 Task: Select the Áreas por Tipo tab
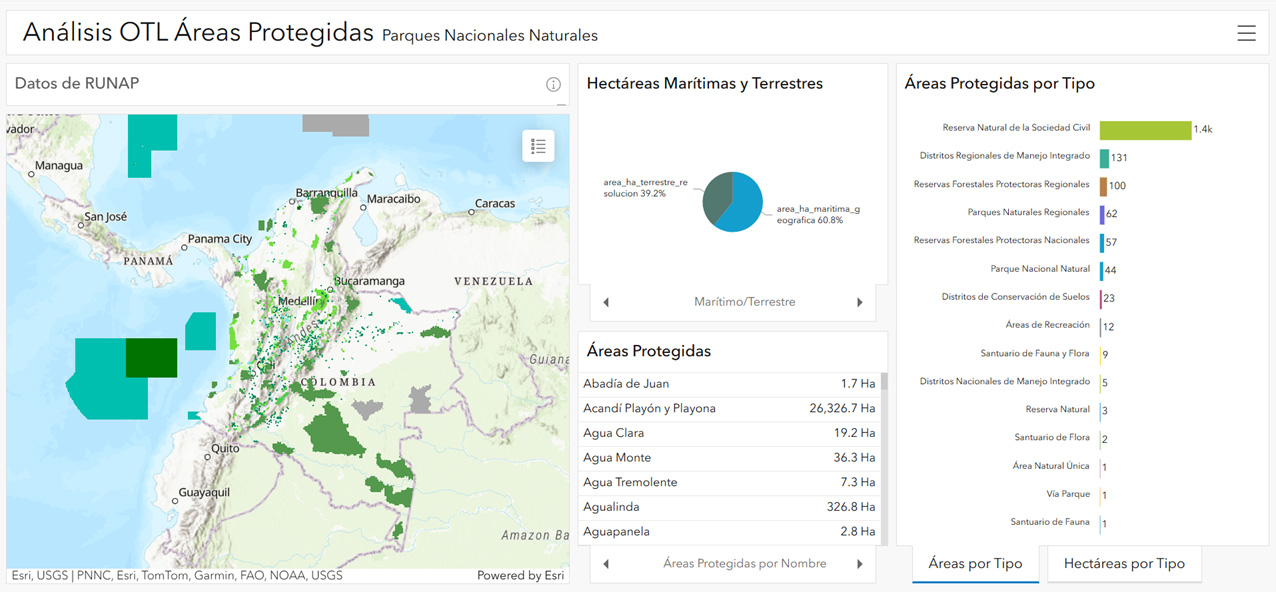pos(975,564)
